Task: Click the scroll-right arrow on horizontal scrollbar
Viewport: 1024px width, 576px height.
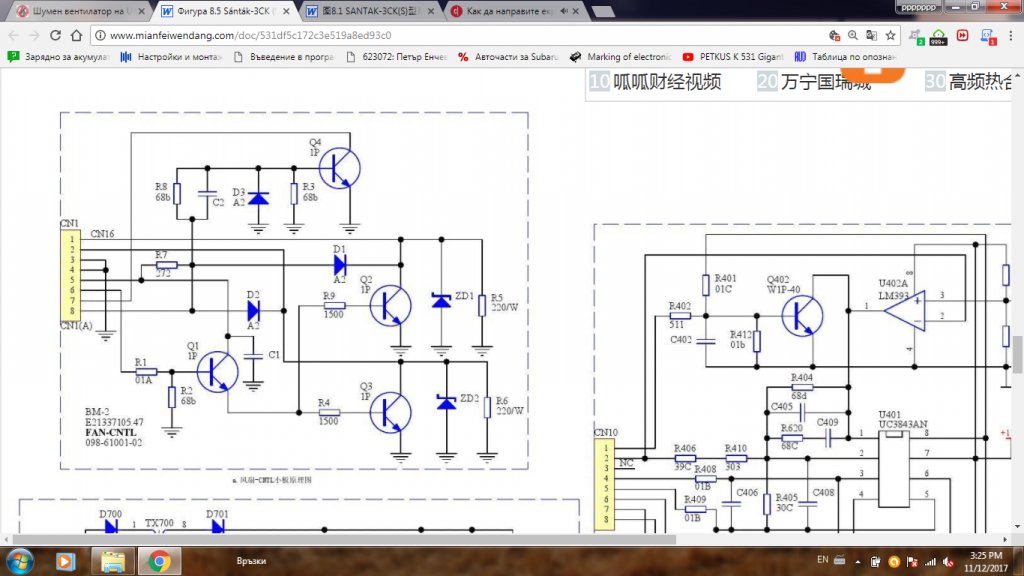Action: click(1005, 539)
